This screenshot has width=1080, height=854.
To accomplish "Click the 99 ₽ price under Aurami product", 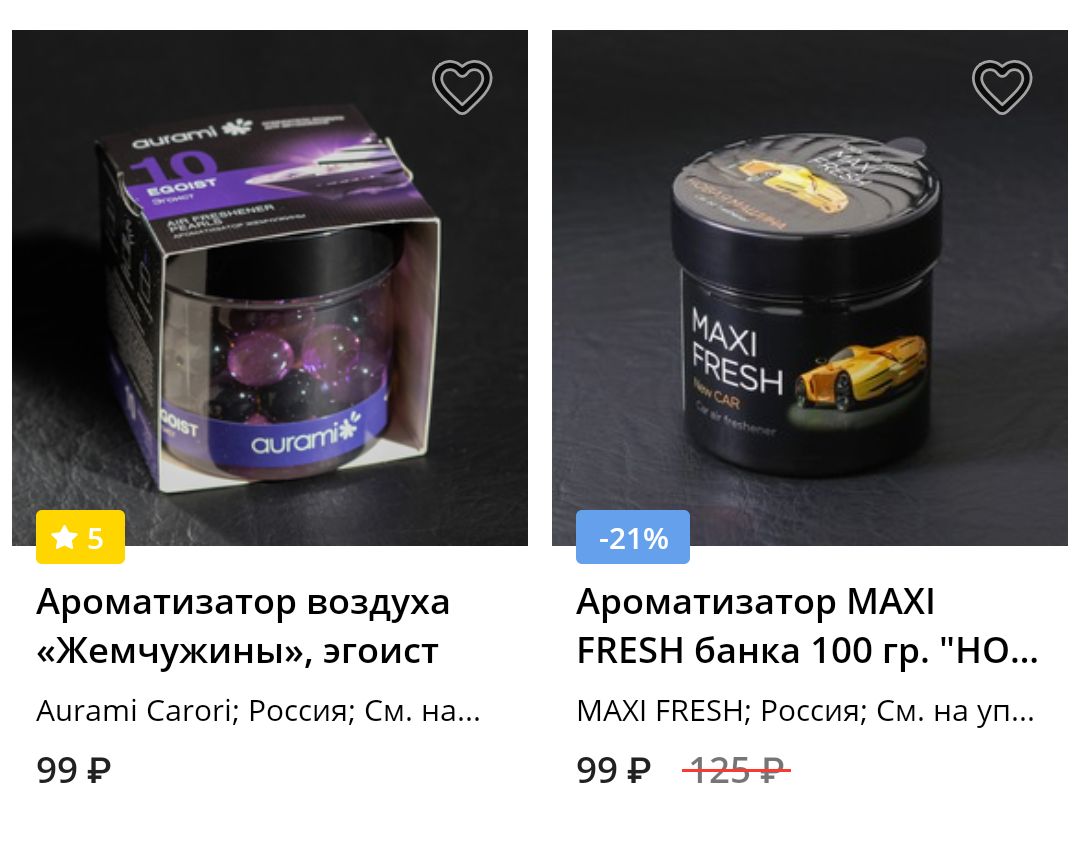I will [74, 770].
